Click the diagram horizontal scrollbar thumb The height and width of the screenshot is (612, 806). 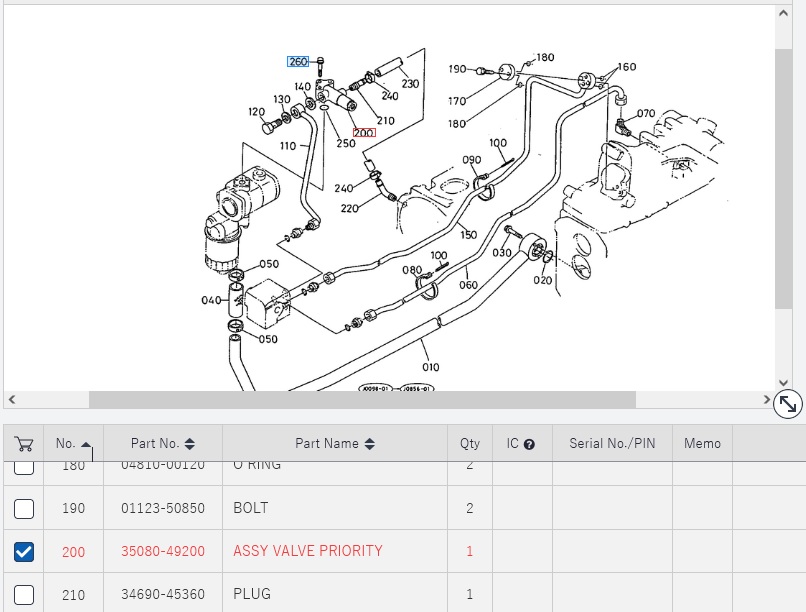point(362,400)
